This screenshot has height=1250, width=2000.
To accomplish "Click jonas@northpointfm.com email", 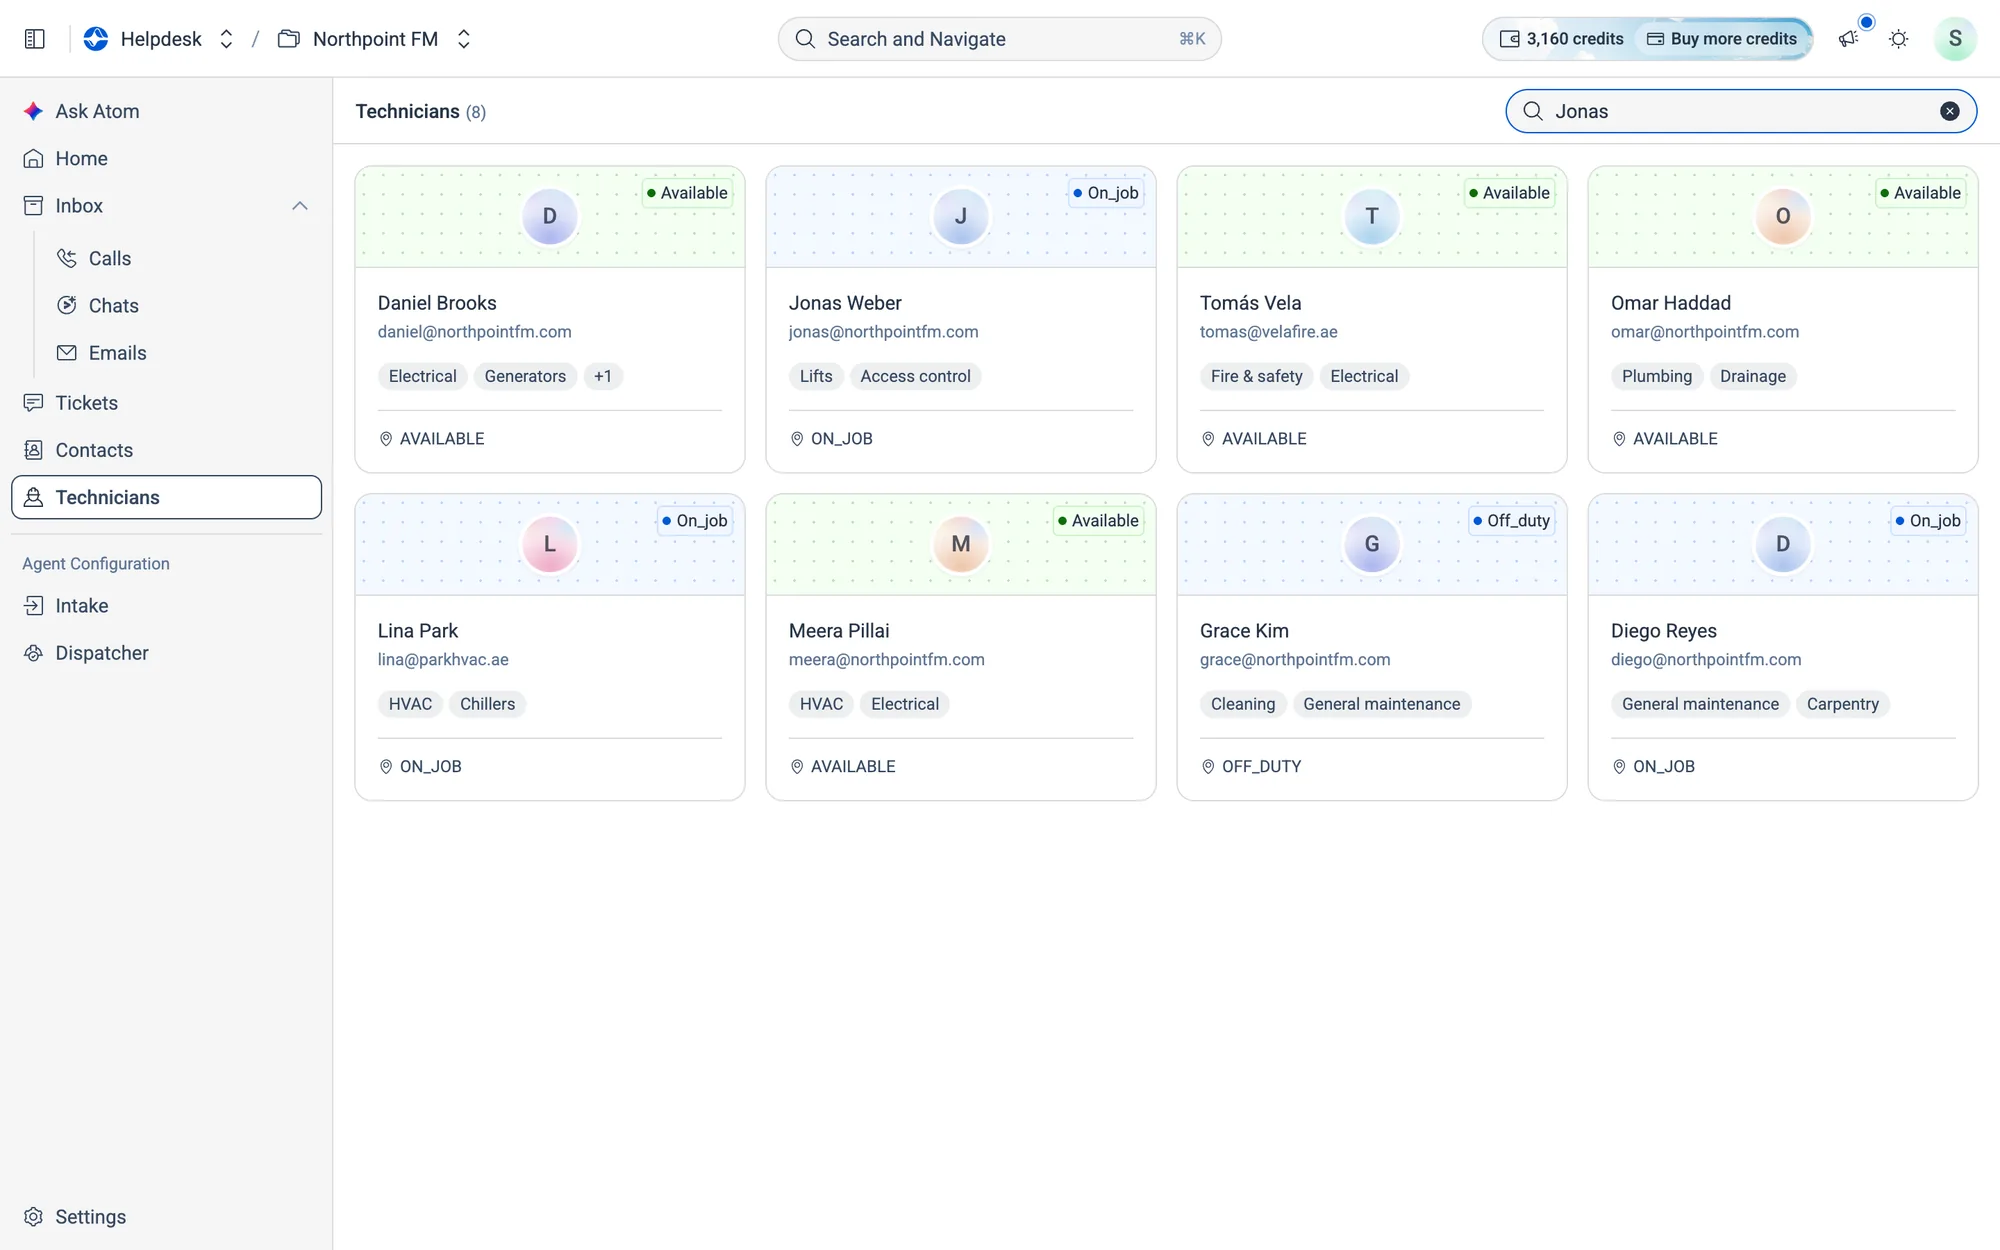I will point(883,331).
